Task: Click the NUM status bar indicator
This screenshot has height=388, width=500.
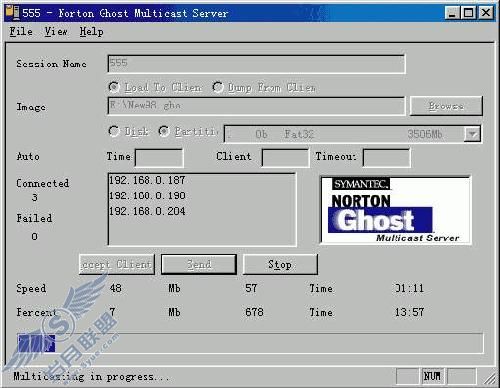Action: coord(432,376)
